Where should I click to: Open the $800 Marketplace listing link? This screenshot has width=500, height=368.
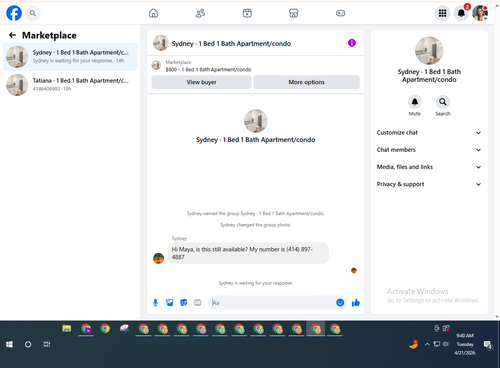pos(208,69)
